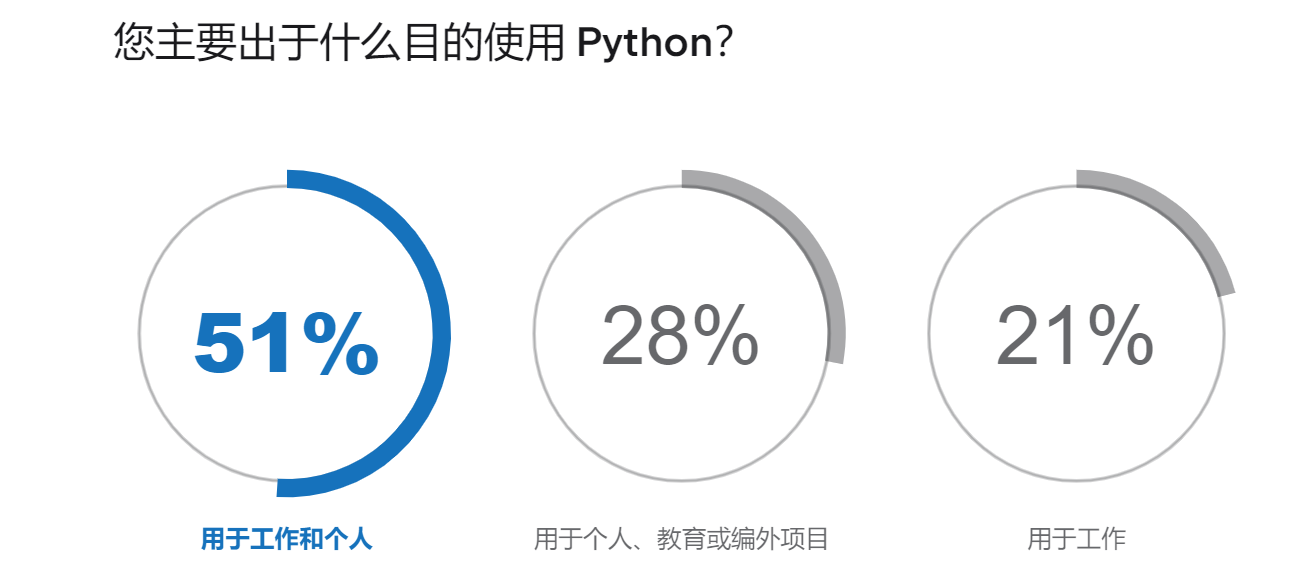Click the label 用于个人、教育或编外项目
This screenshot has width=1303, height=583.
click(x=681, y=540)
